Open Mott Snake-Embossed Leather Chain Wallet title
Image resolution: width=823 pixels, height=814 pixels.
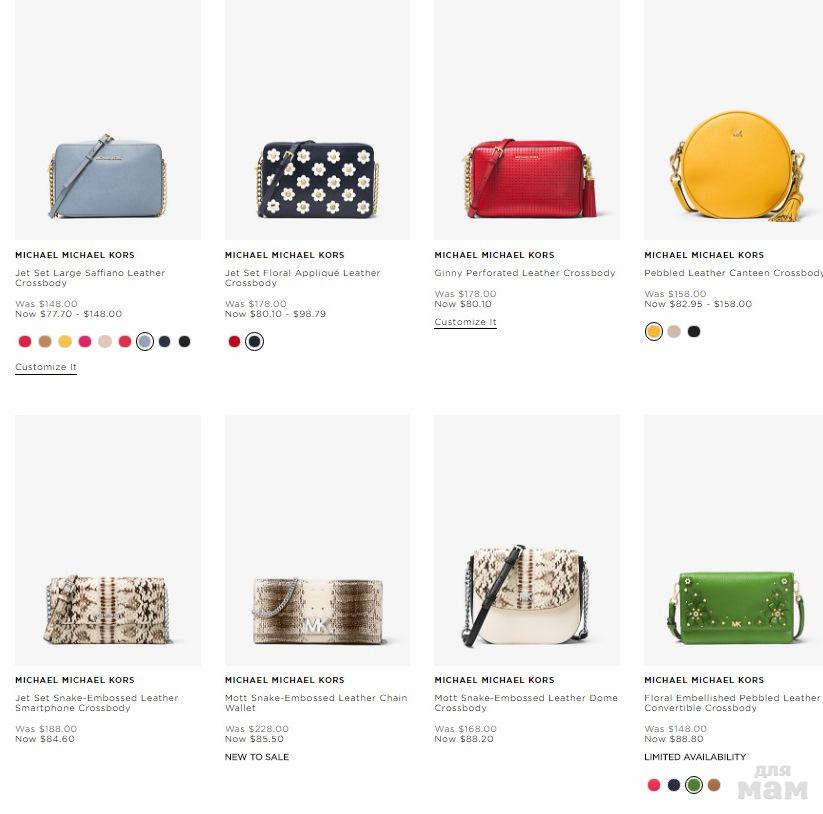[x=316, y=703]
